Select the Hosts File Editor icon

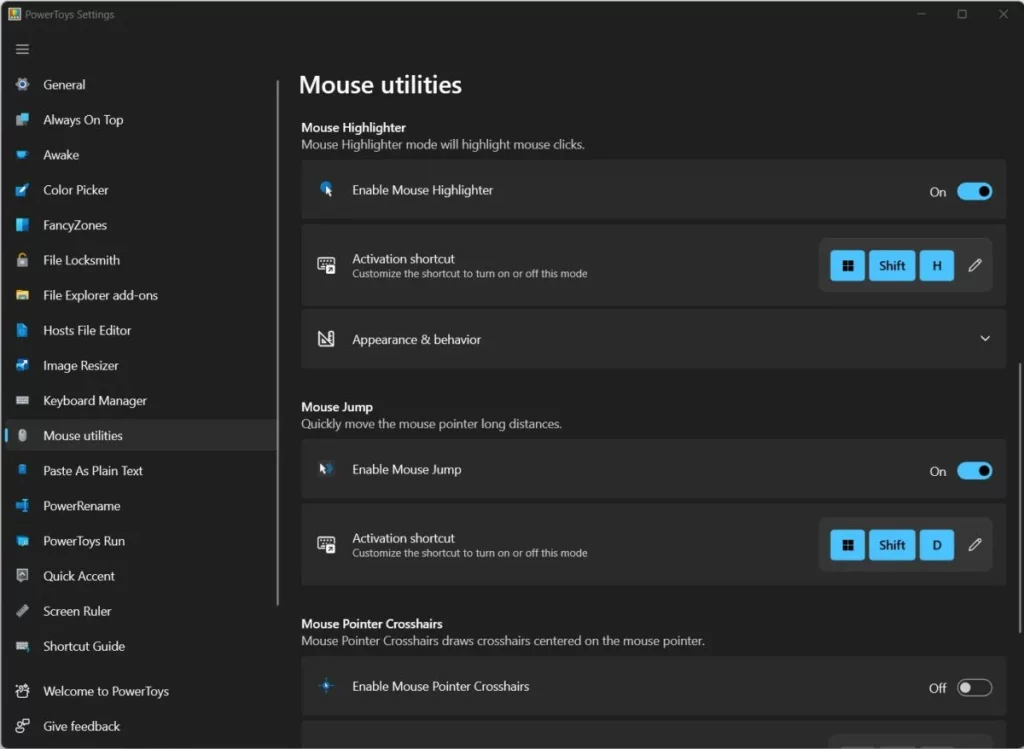coord(22,330)
